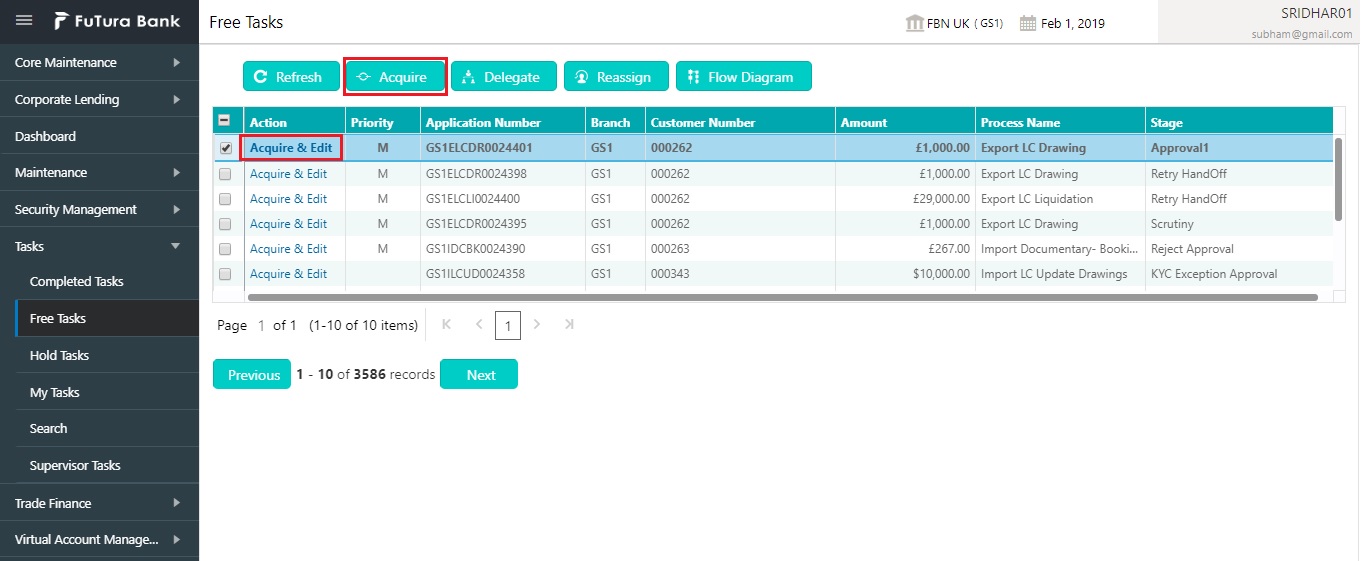1366x561 pixels.
Task: Click the SRIDHAR01 user name
Action: [1316, 13]
